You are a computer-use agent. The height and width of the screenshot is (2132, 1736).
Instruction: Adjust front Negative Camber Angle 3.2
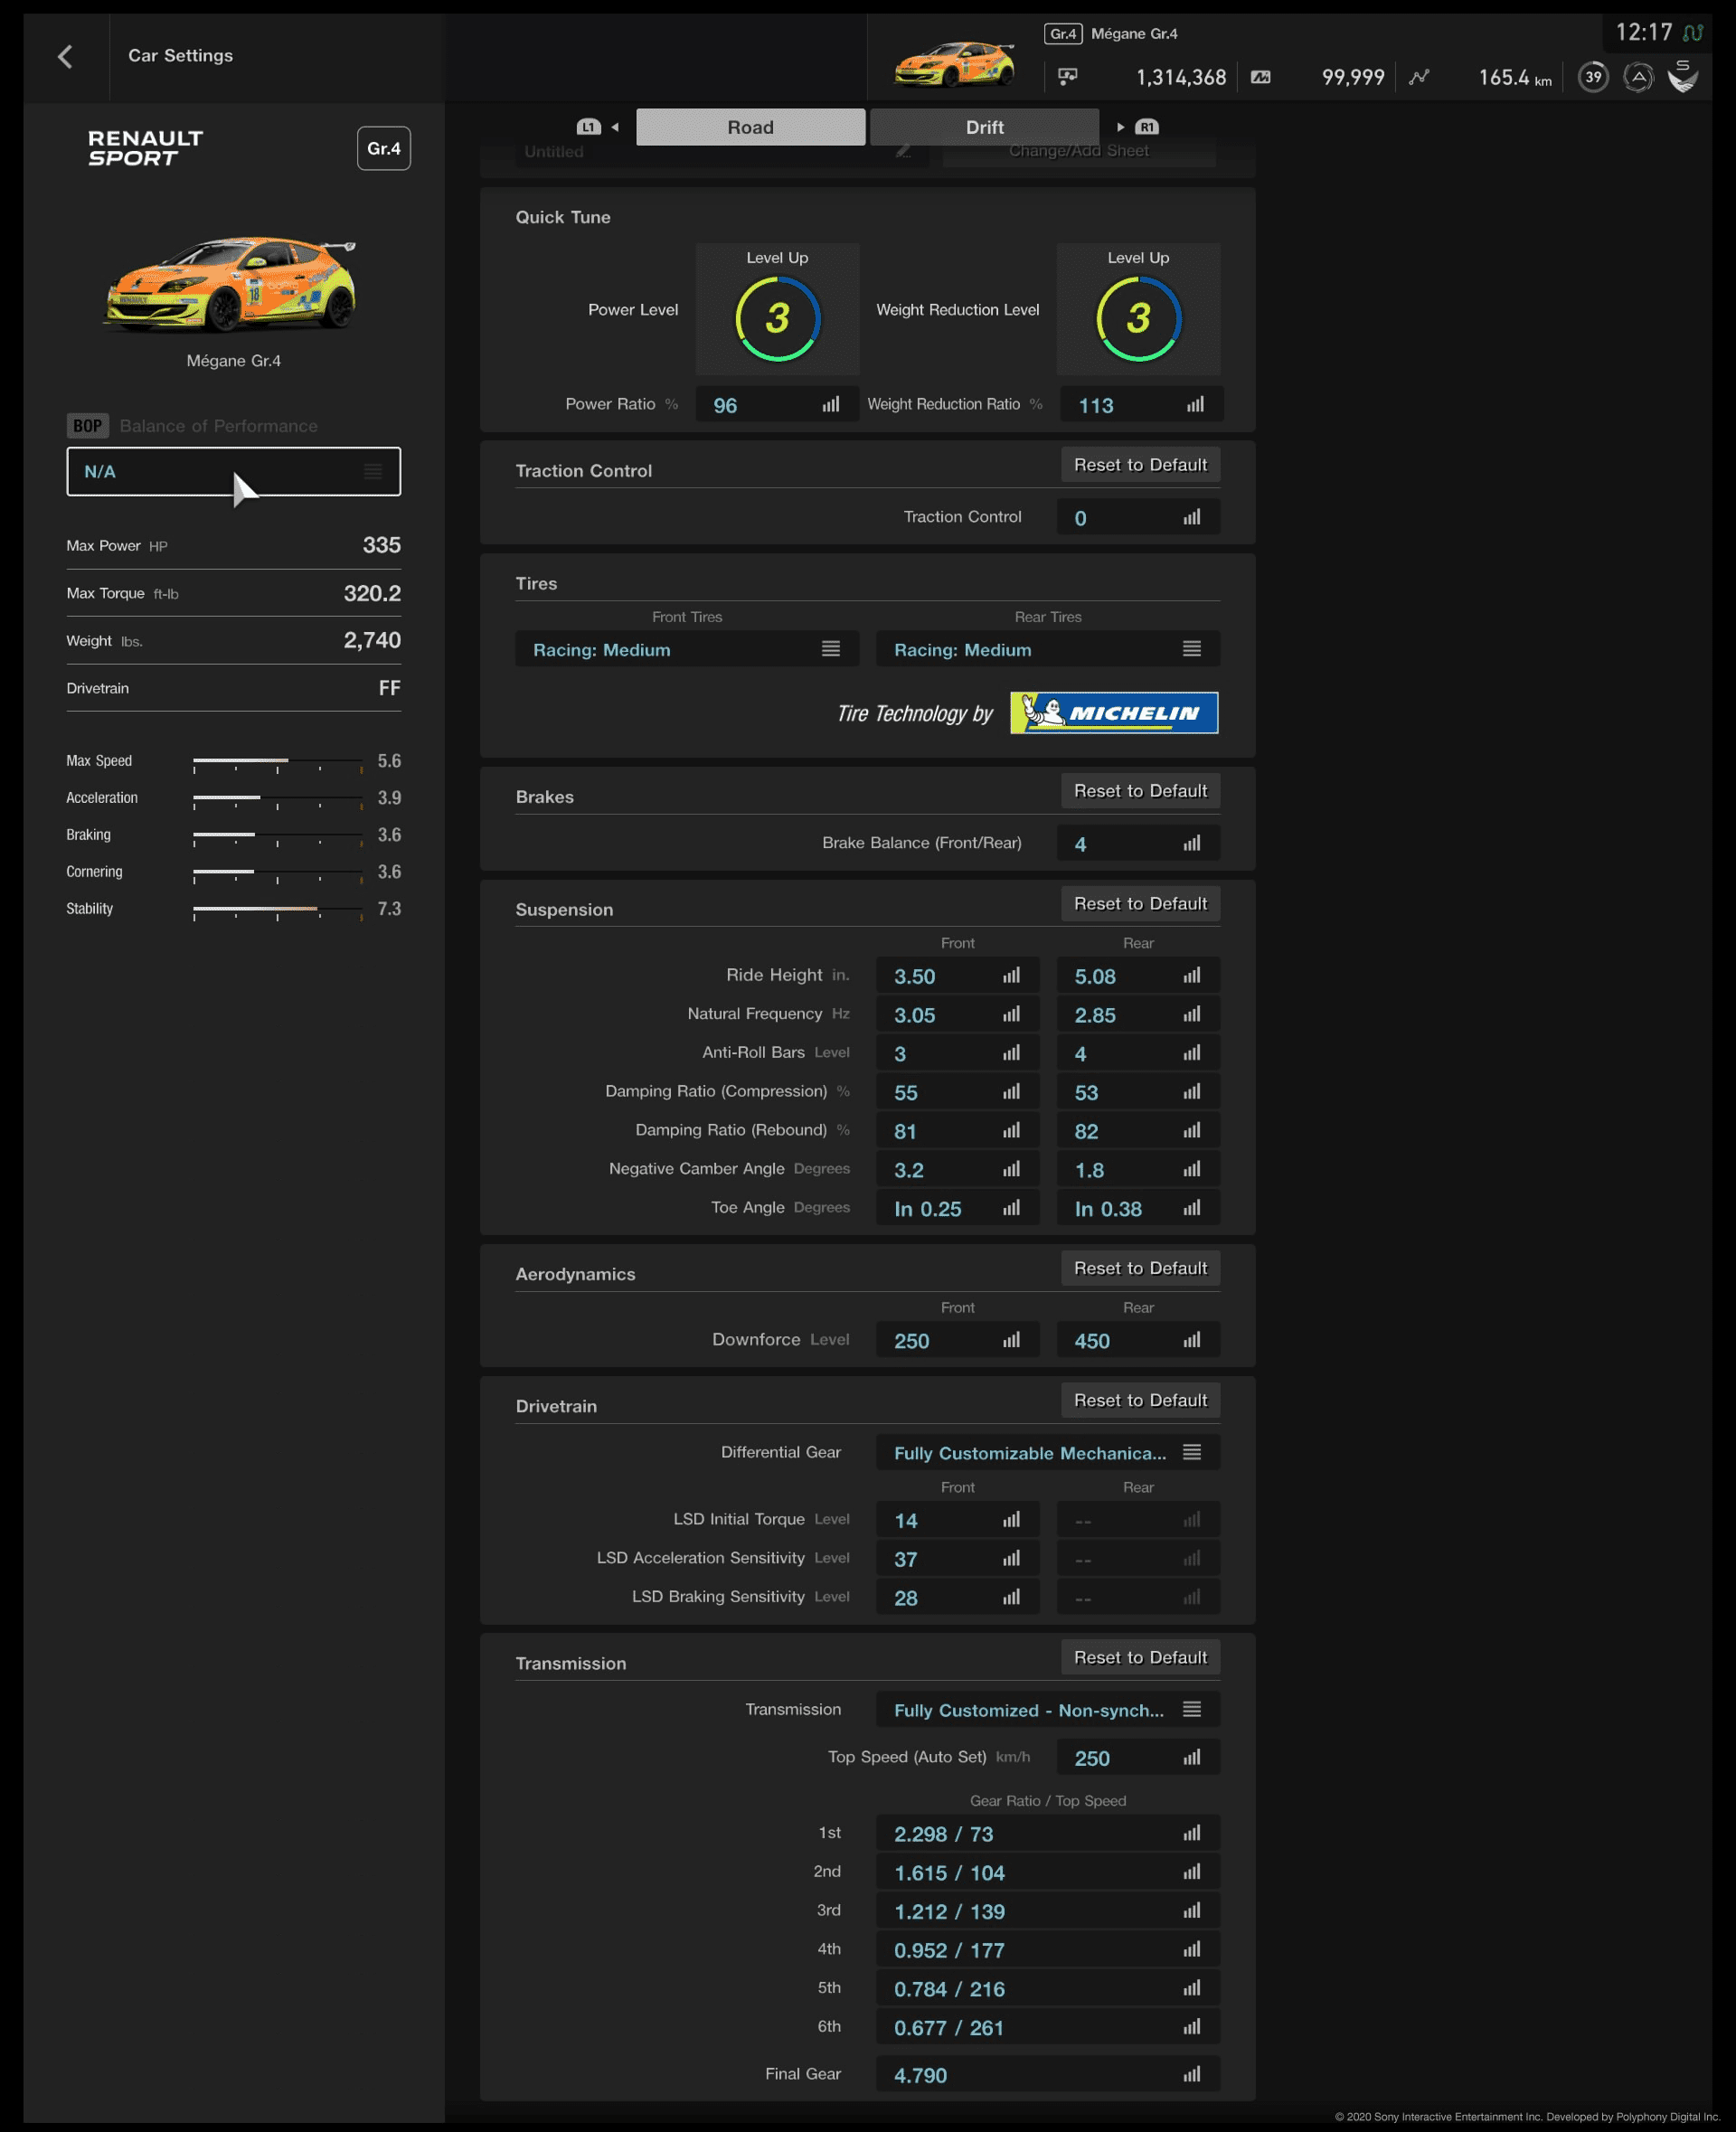pyautogui.click(x=958, y=1169)
